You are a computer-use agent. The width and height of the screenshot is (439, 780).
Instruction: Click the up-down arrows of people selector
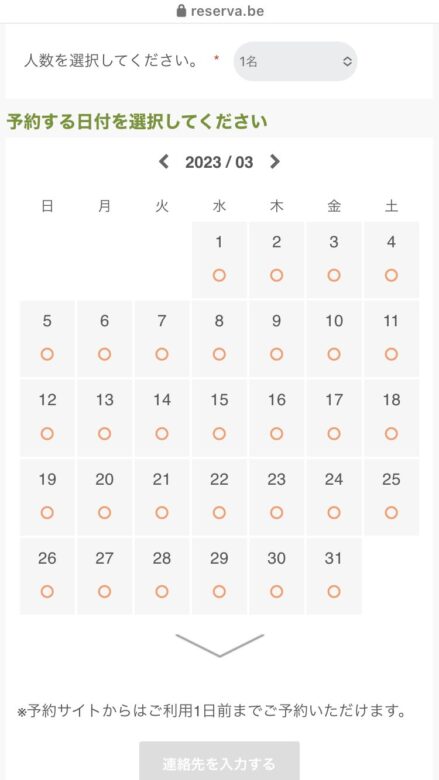coord(348,61)
